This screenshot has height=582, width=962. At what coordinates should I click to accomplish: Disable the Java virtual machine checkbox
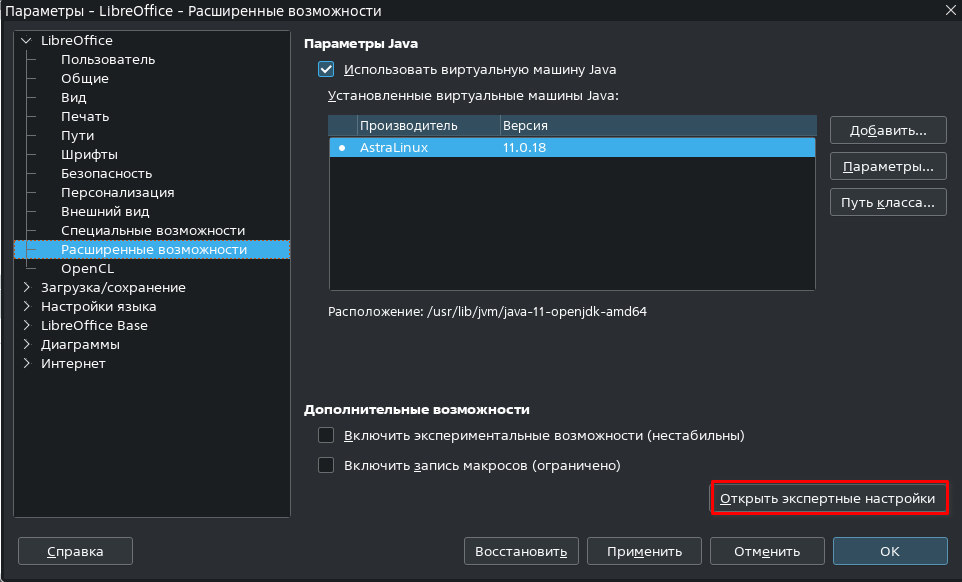325,70
